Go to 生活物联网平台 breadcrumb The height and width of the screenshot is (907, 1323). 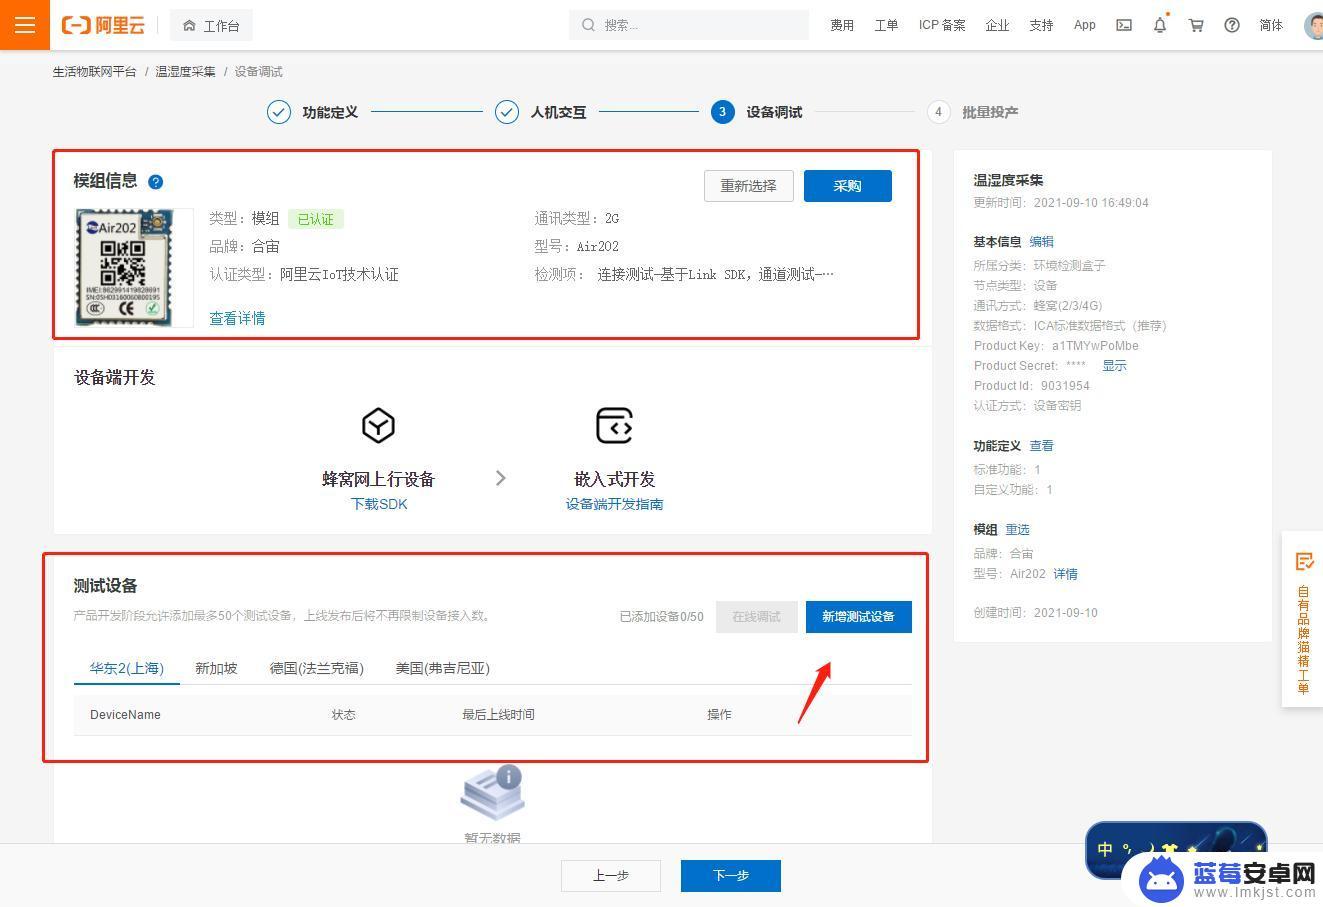coord(95,72)
